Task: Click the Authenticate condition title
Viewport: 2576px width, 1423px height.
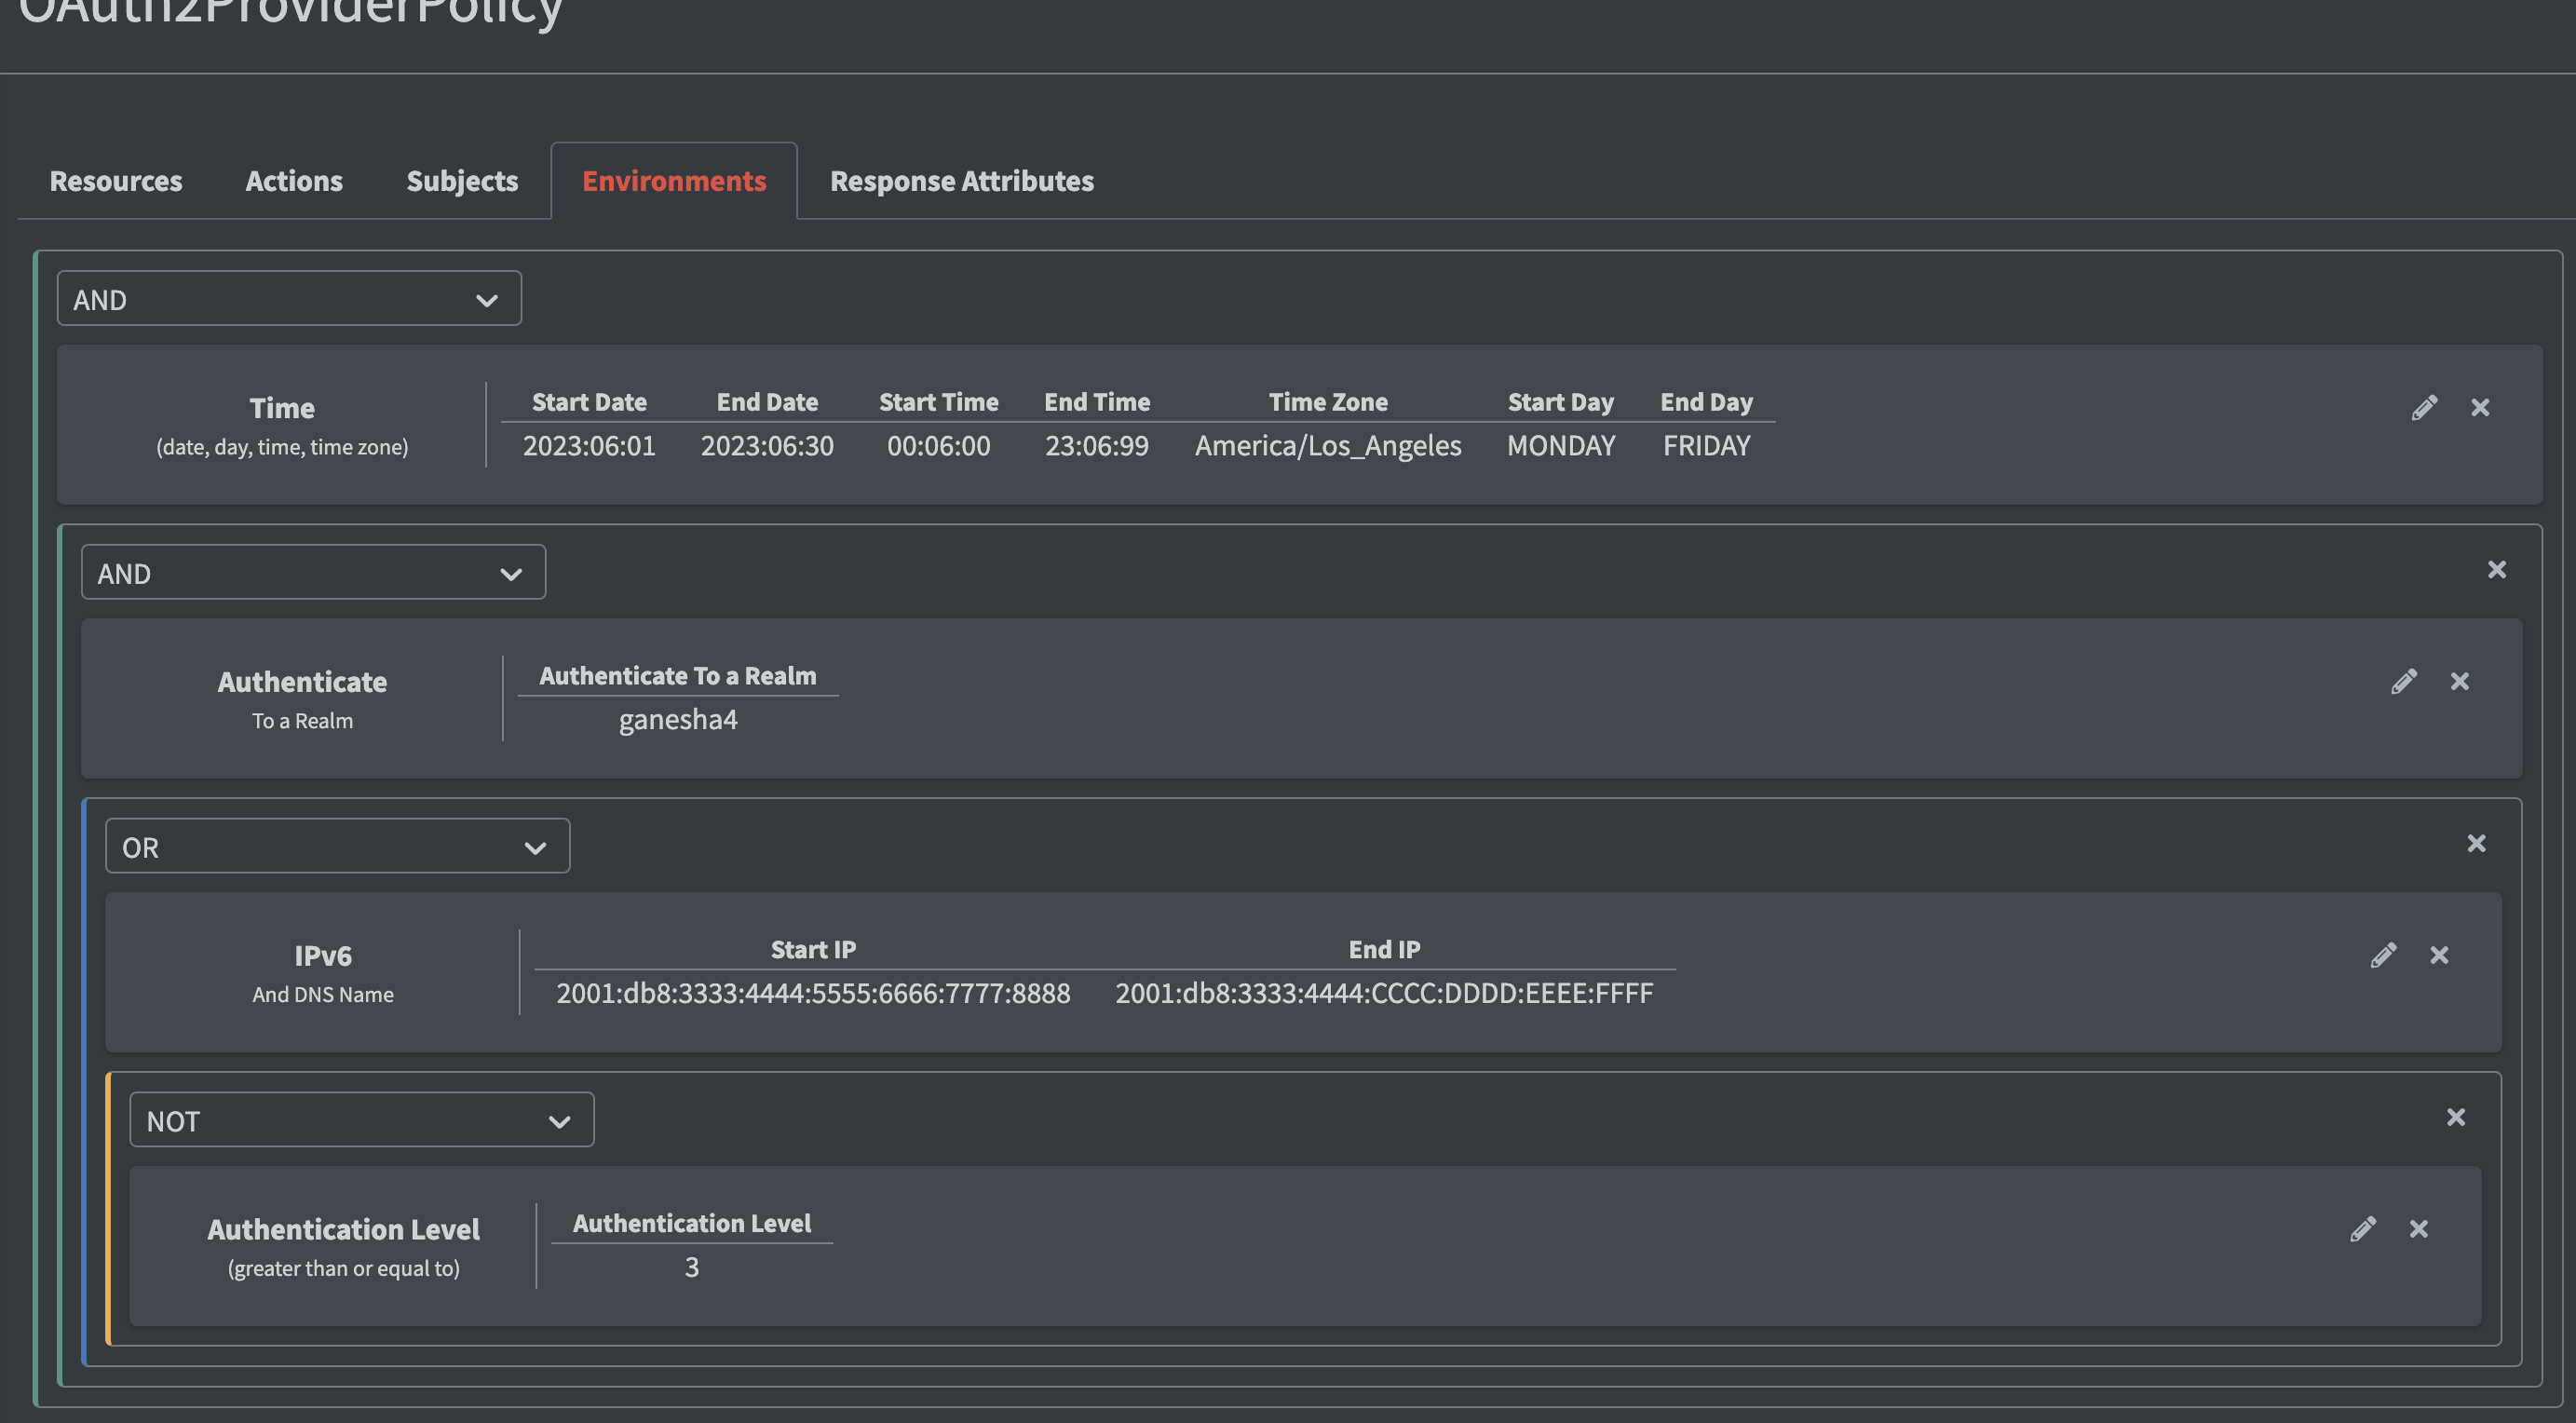Action: click(x=302, y=682)
